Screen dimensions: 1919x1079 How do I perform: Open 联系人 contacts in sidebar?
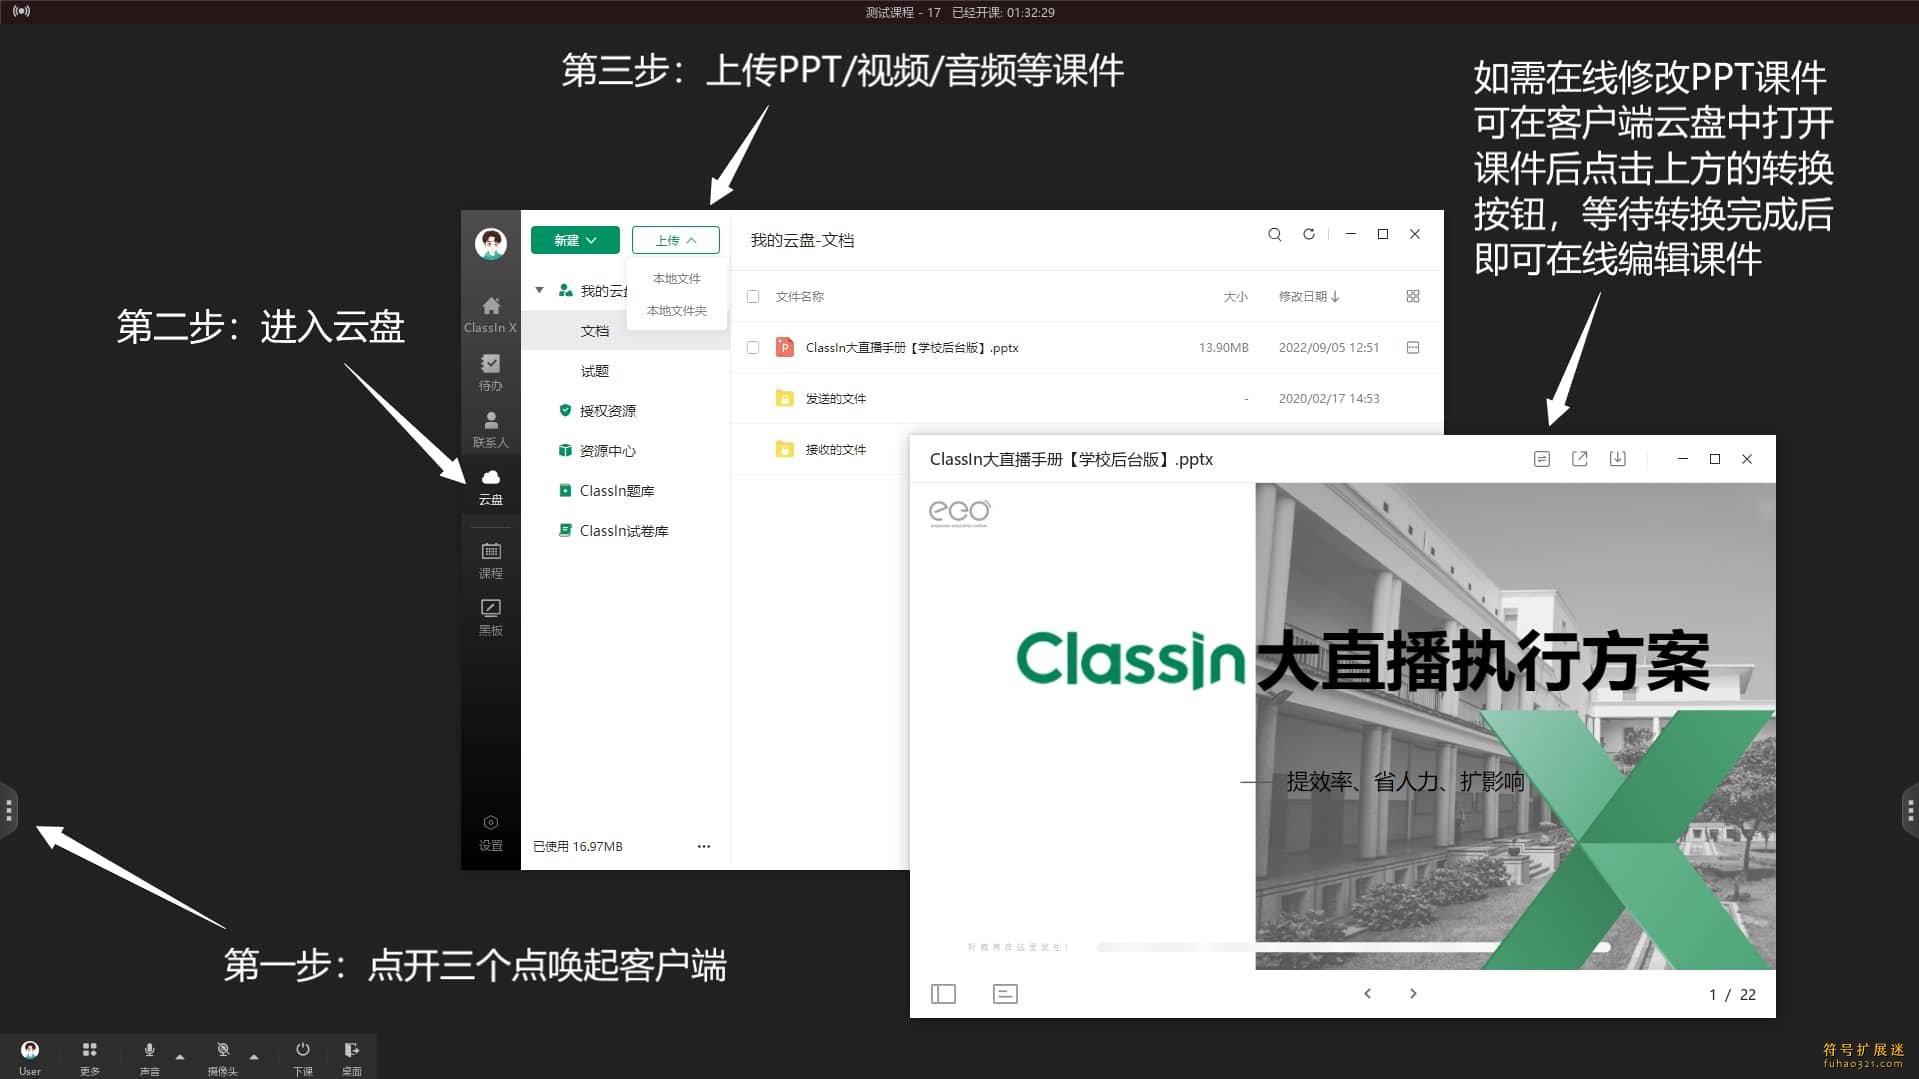click(x=490, y=429)
